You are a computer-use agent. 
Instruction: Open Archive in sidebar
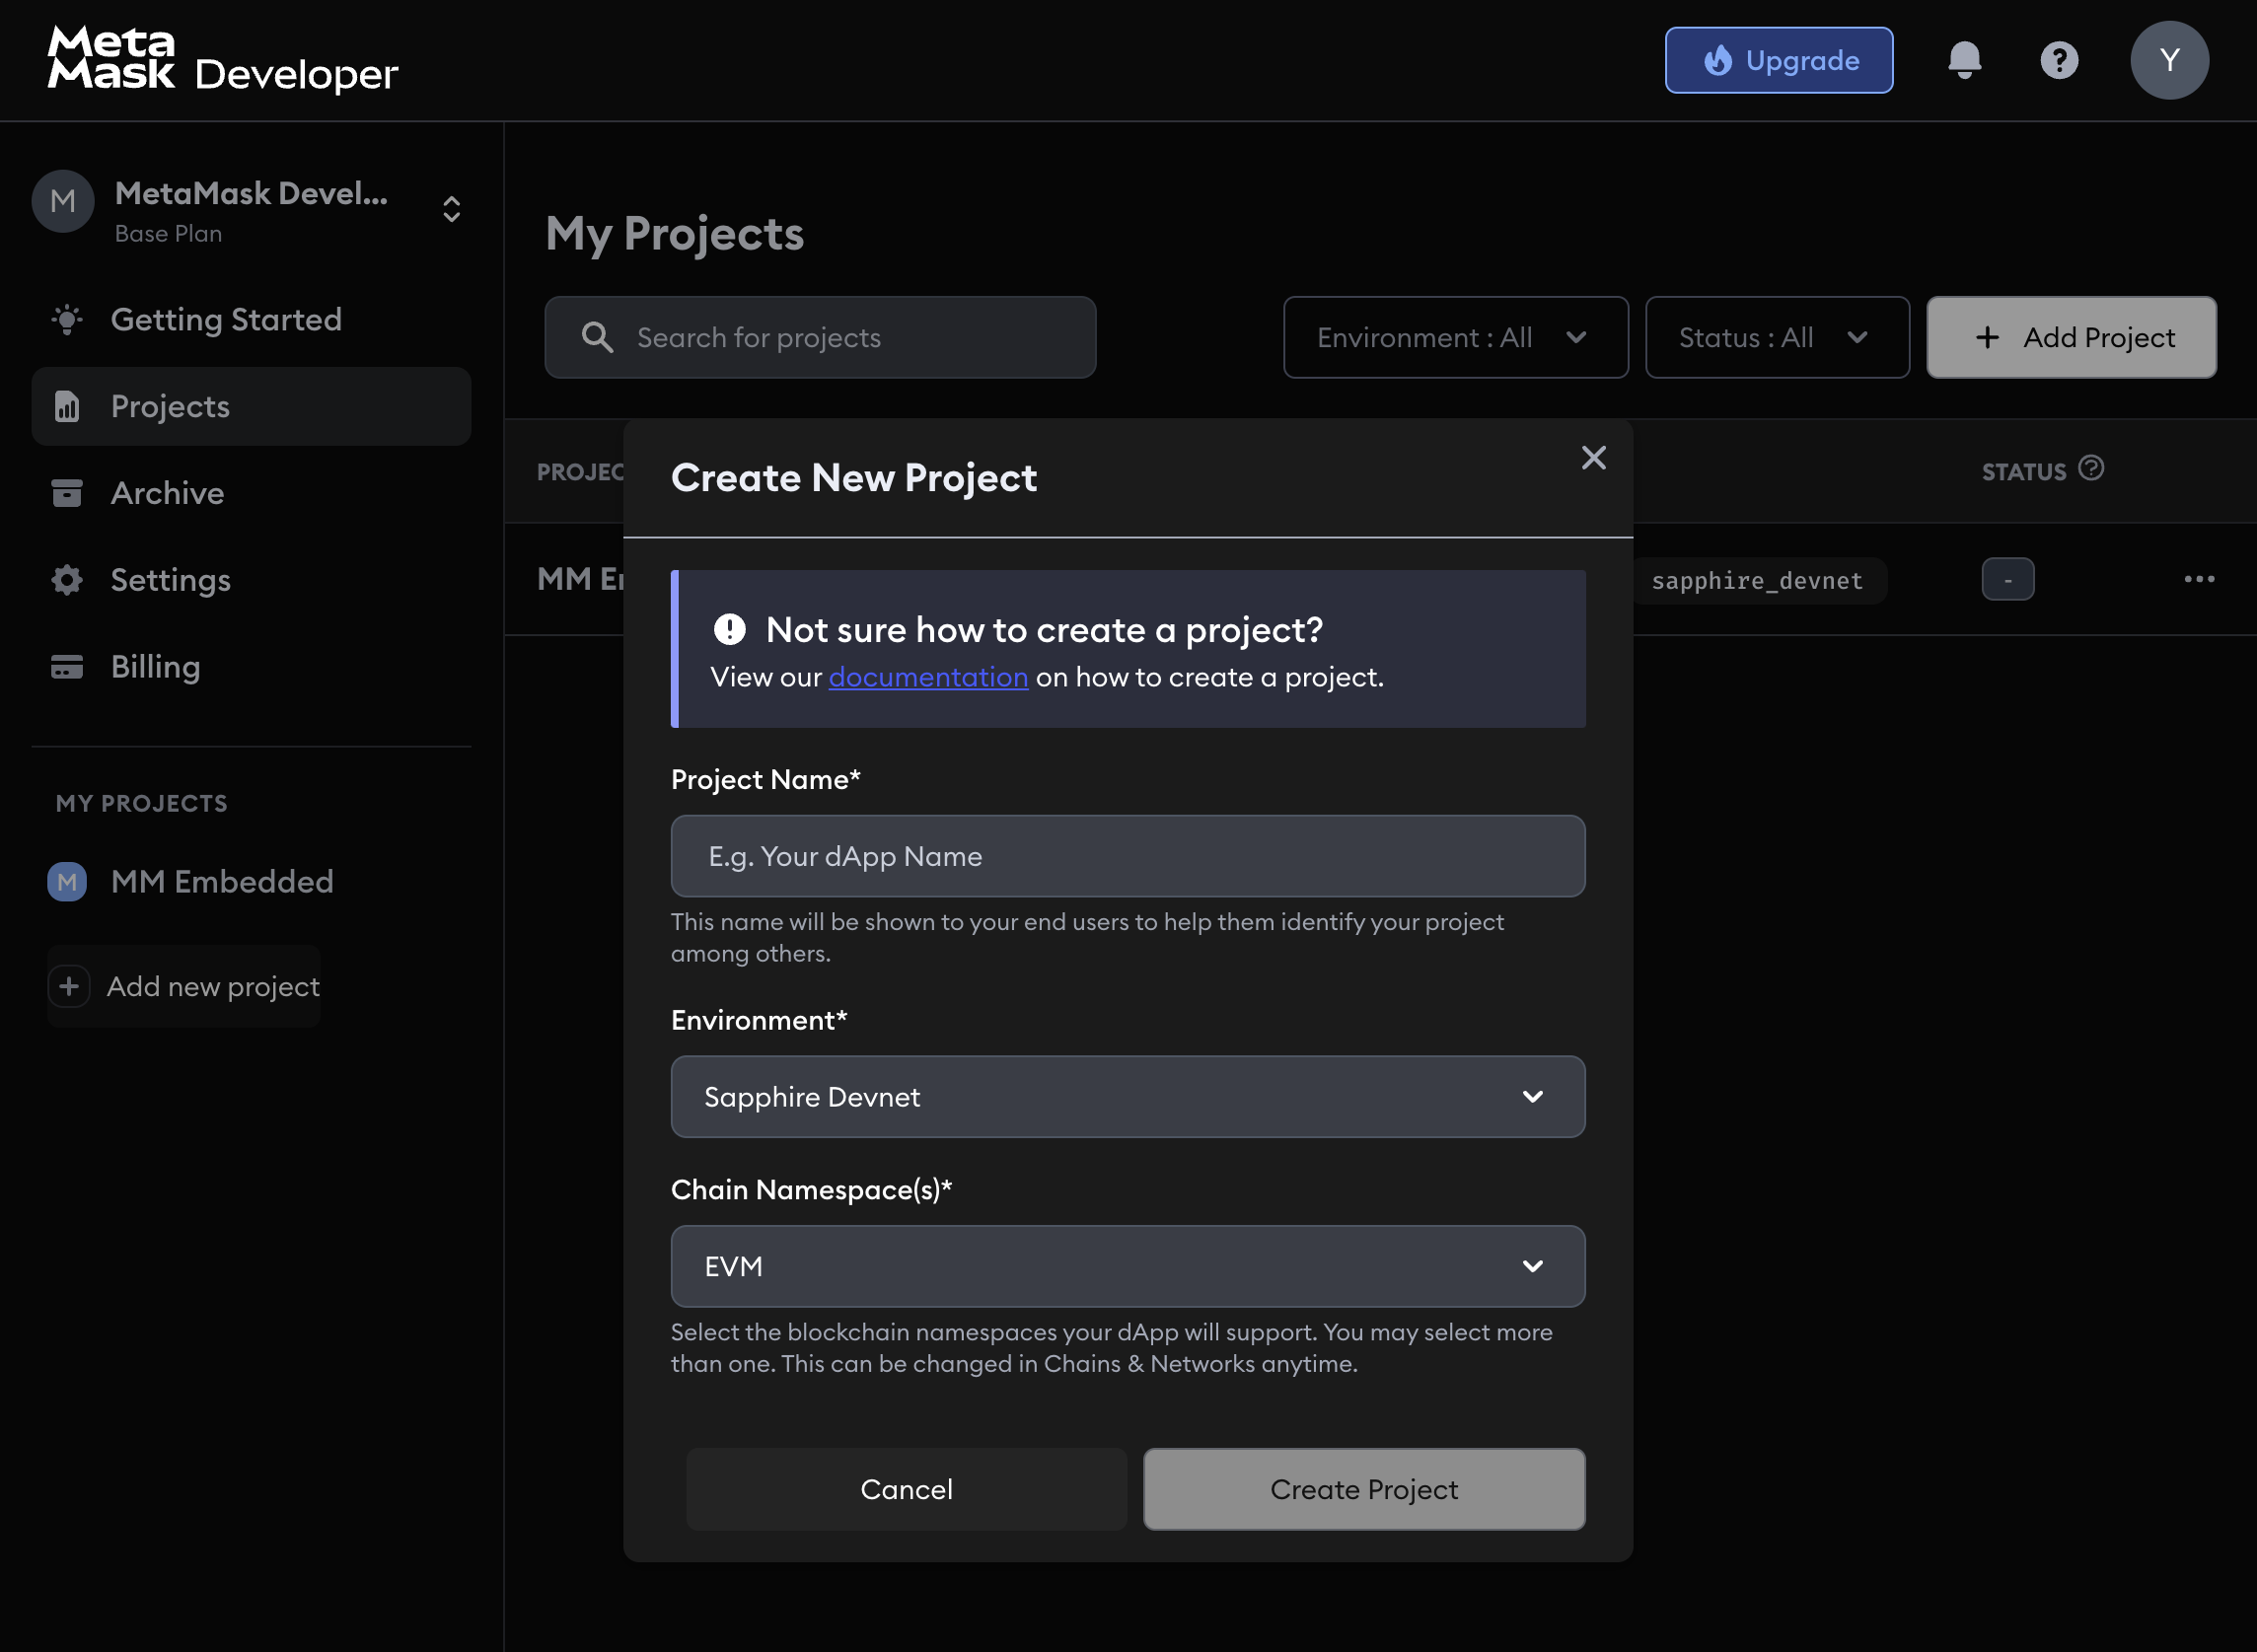pos(251,493)
